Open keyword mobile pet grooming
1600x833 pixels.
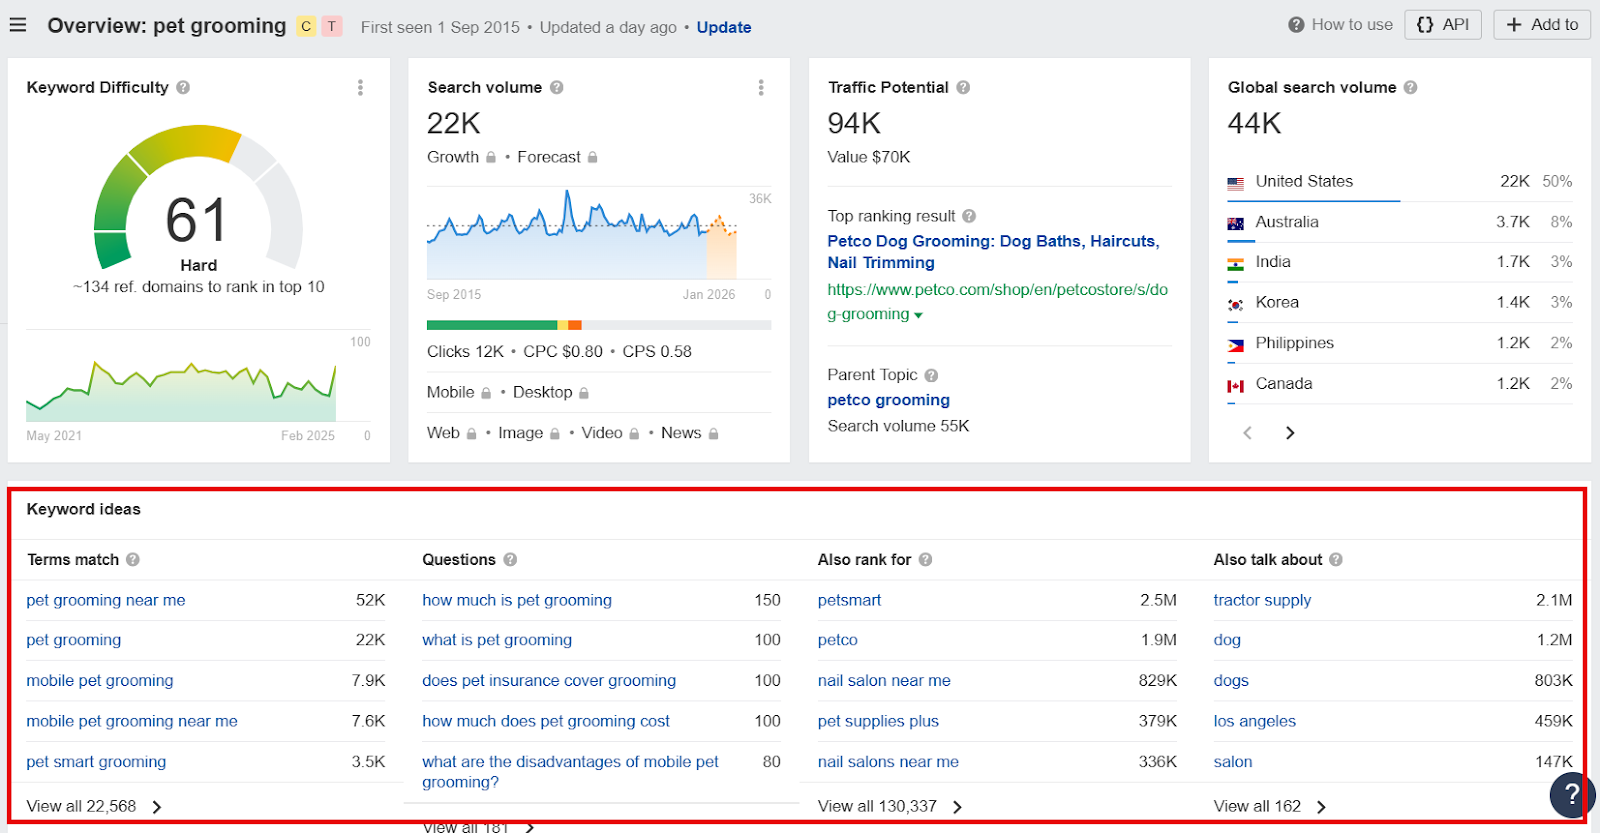coord(100,681)
